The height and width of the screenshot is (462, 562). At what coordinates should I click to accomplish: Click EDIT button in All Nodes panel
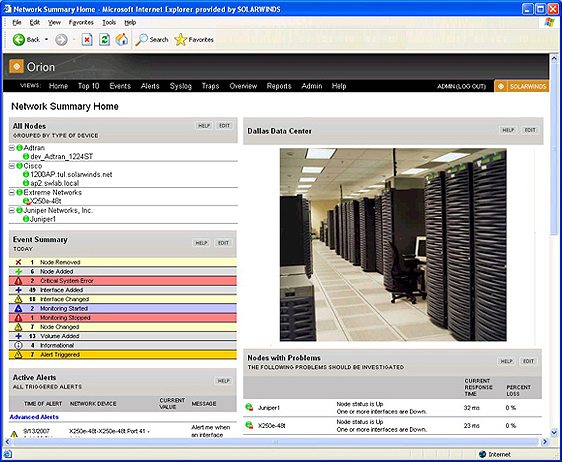click(225, 125)
